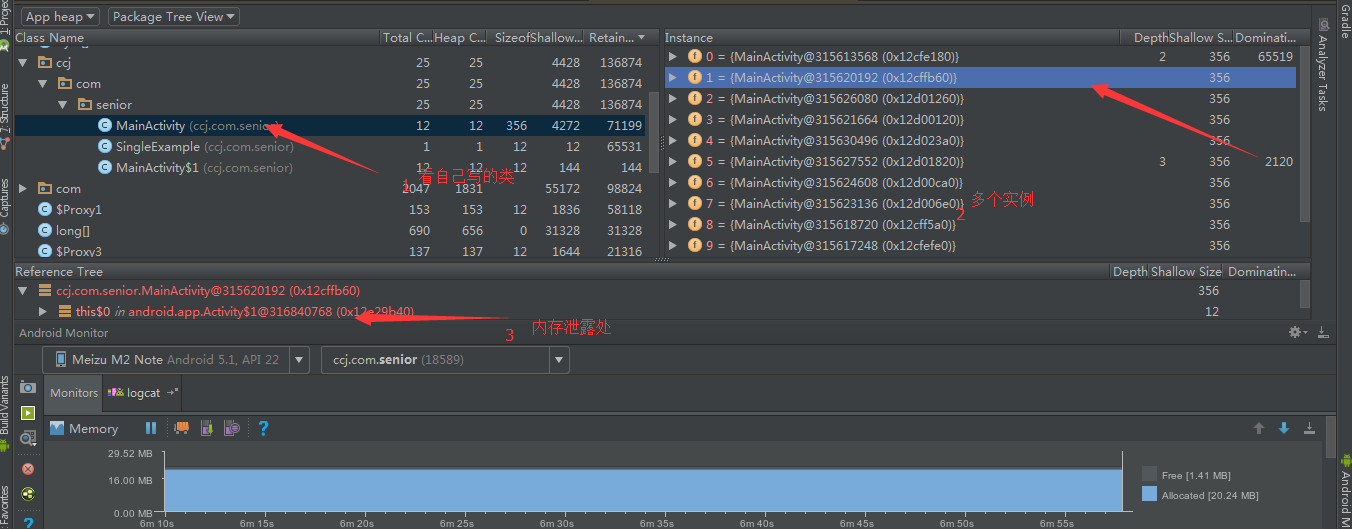Open the memory monitor help question mark

[x=263, y=428]
